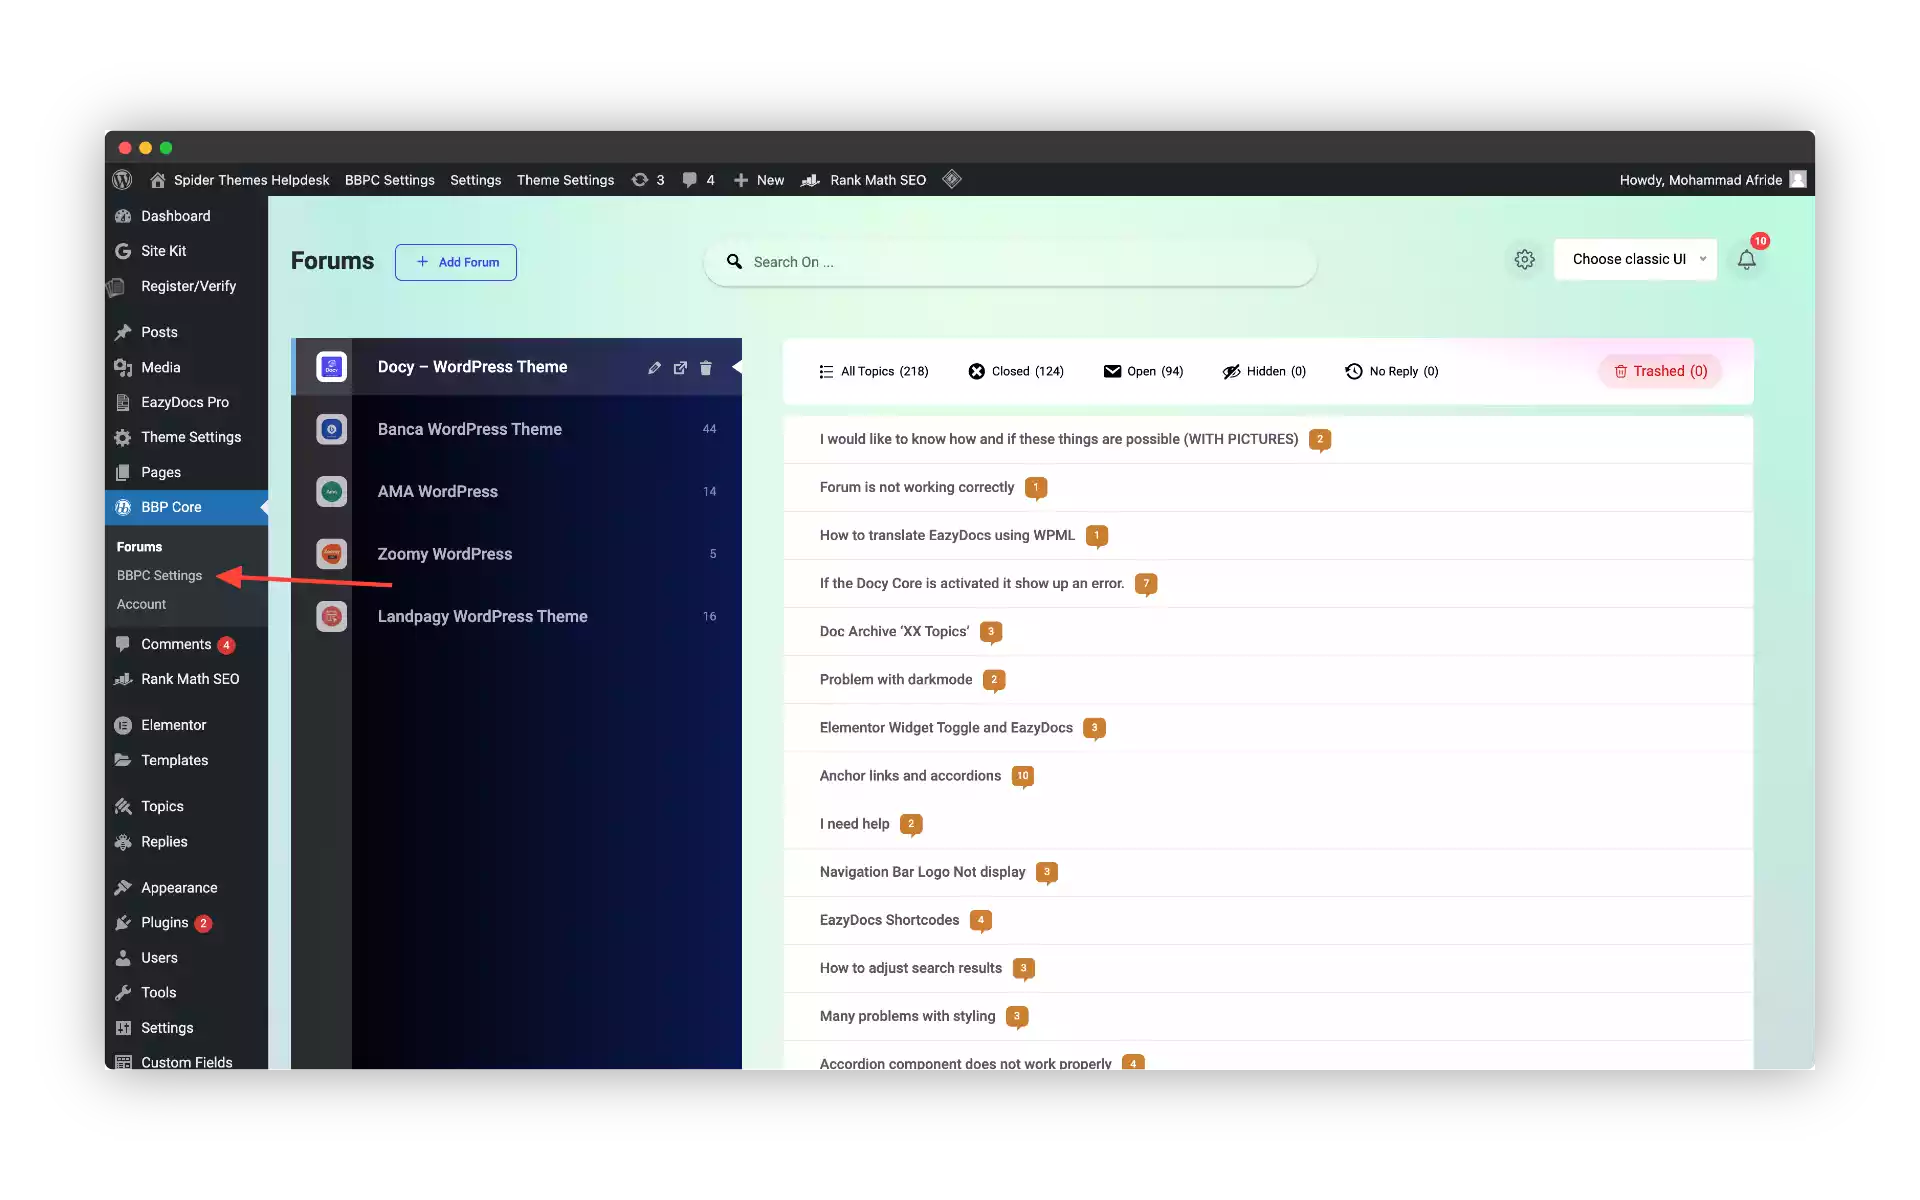Click the WordPress logo in the admin bar
Viewport: 1920px width, 1200px height.
121,180
